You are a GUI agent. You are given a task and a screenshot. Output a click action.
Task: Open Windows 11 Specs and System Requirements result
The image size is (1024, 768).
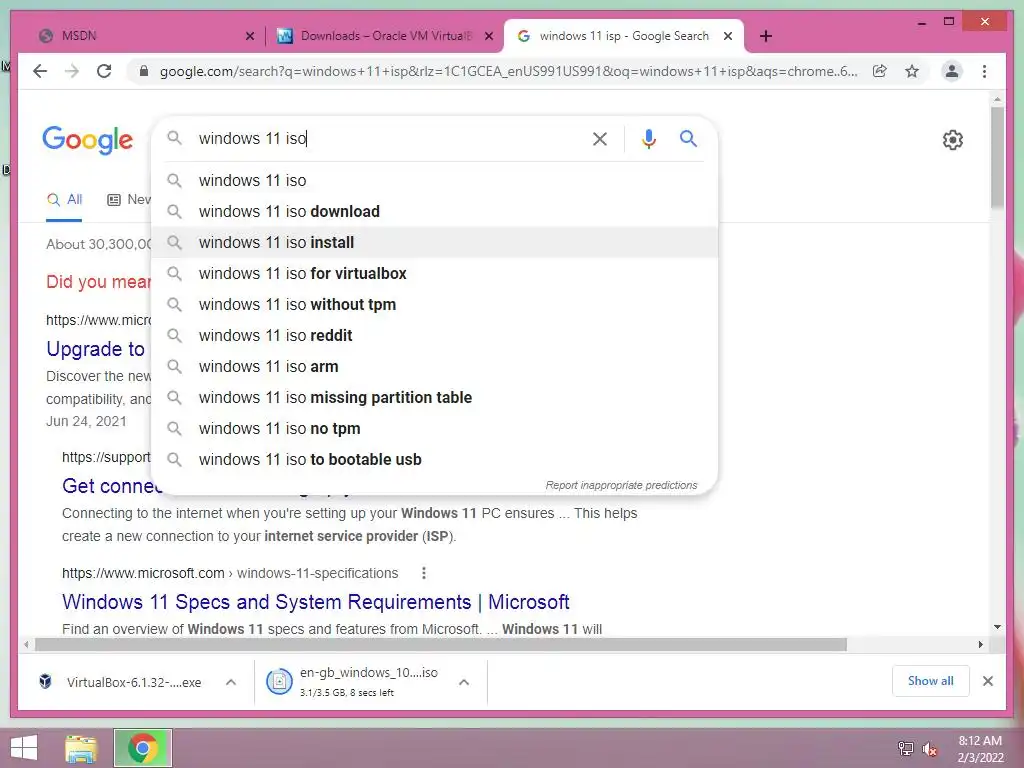315,602
